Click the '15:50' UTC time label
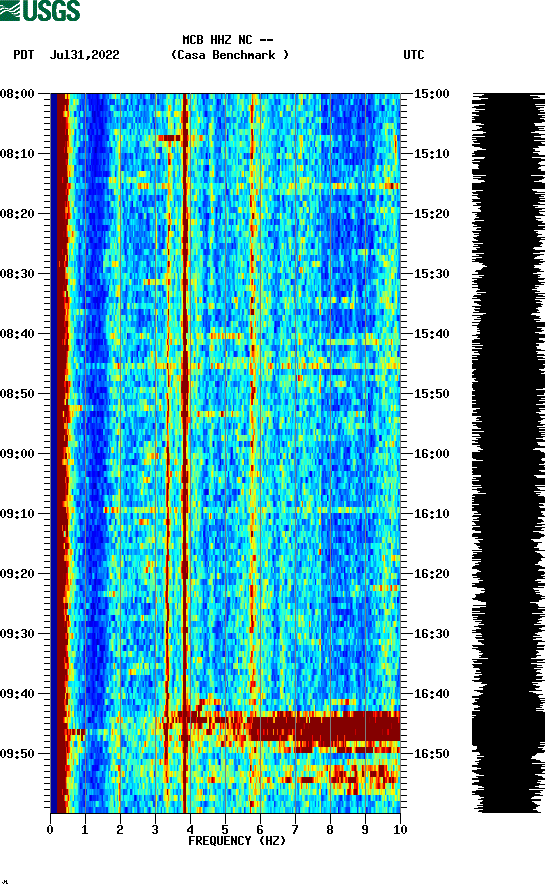The image size is (552, 893). (431, 394)
